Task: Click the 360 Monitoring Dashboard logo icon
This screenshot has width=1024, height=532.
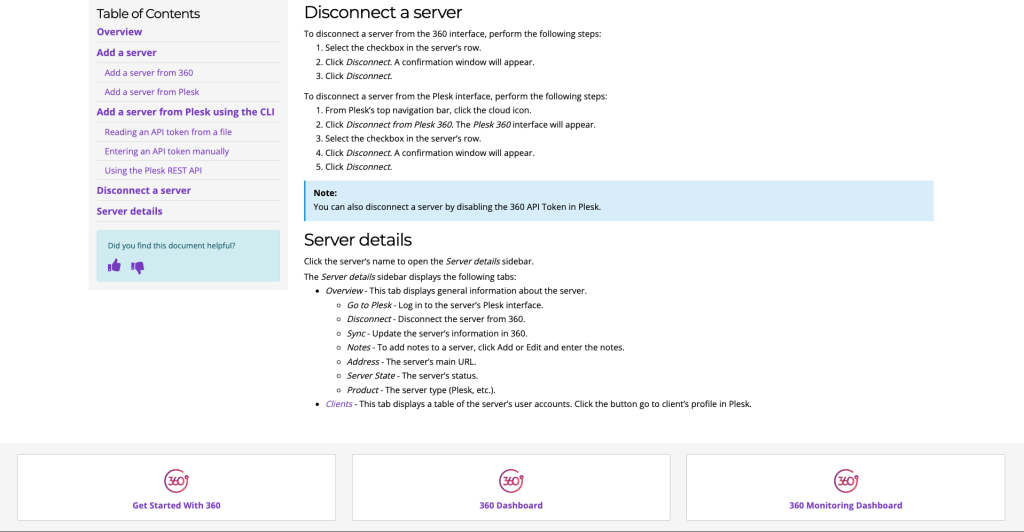Action: click(845, 480)
